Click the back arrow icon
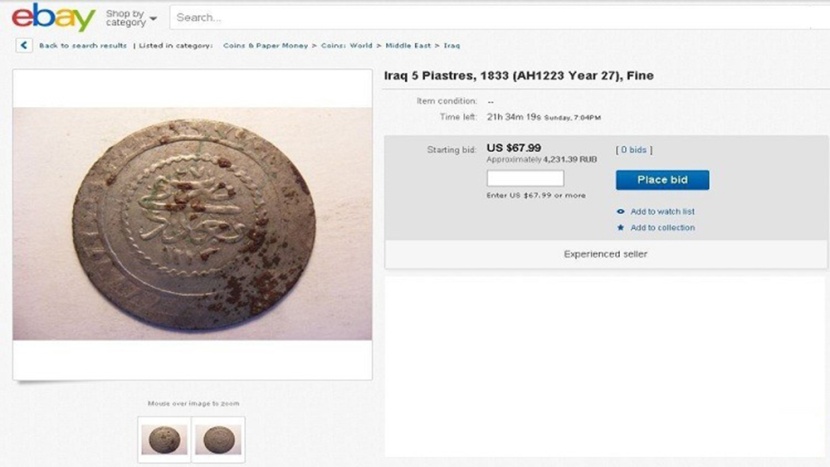The width and height of the screenshot is (830, 467). 24,45
